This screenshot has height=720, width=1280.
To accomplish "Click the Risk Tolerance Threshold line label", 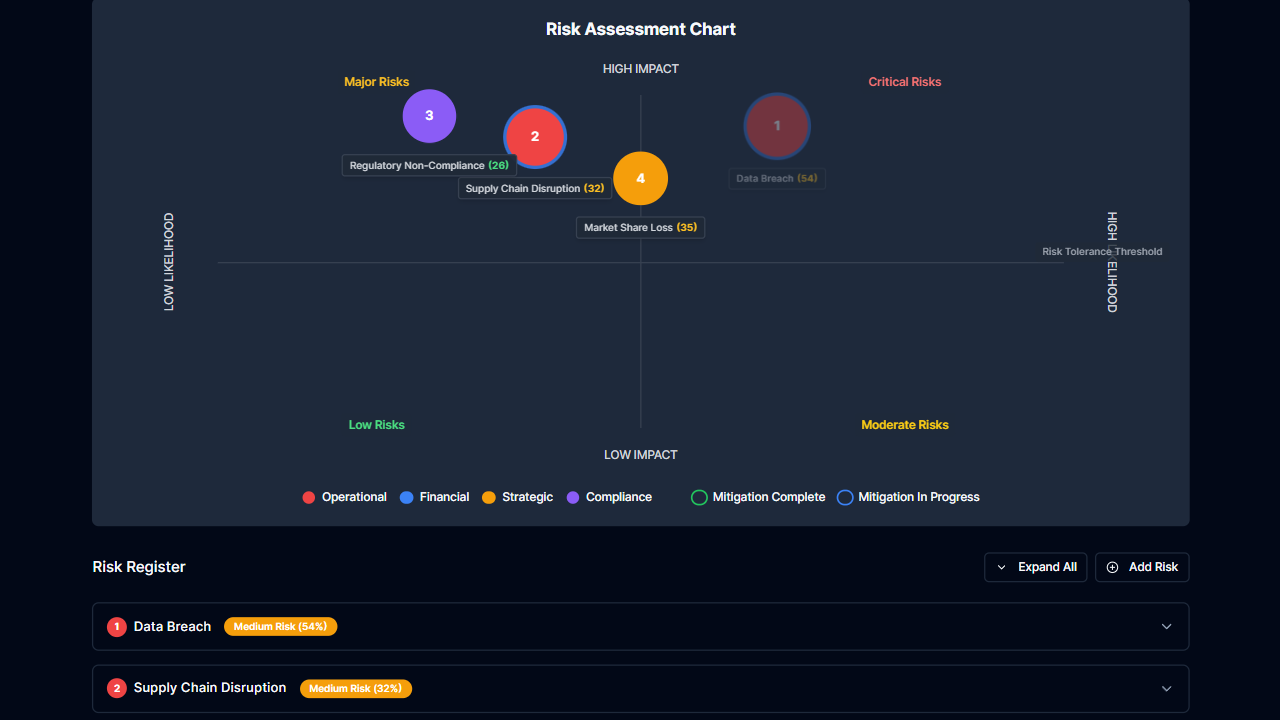I will 1102,251.
